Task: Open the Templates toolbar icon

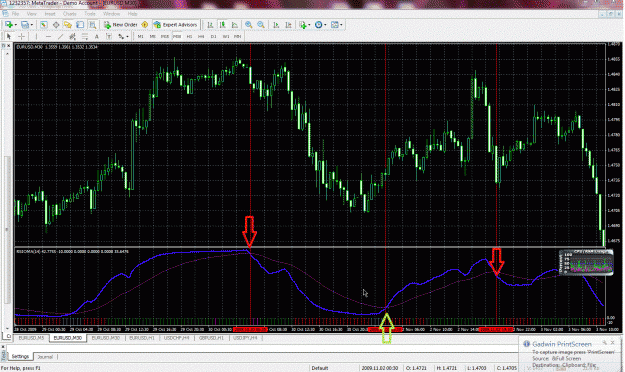Action: click(x=334, y=25)
